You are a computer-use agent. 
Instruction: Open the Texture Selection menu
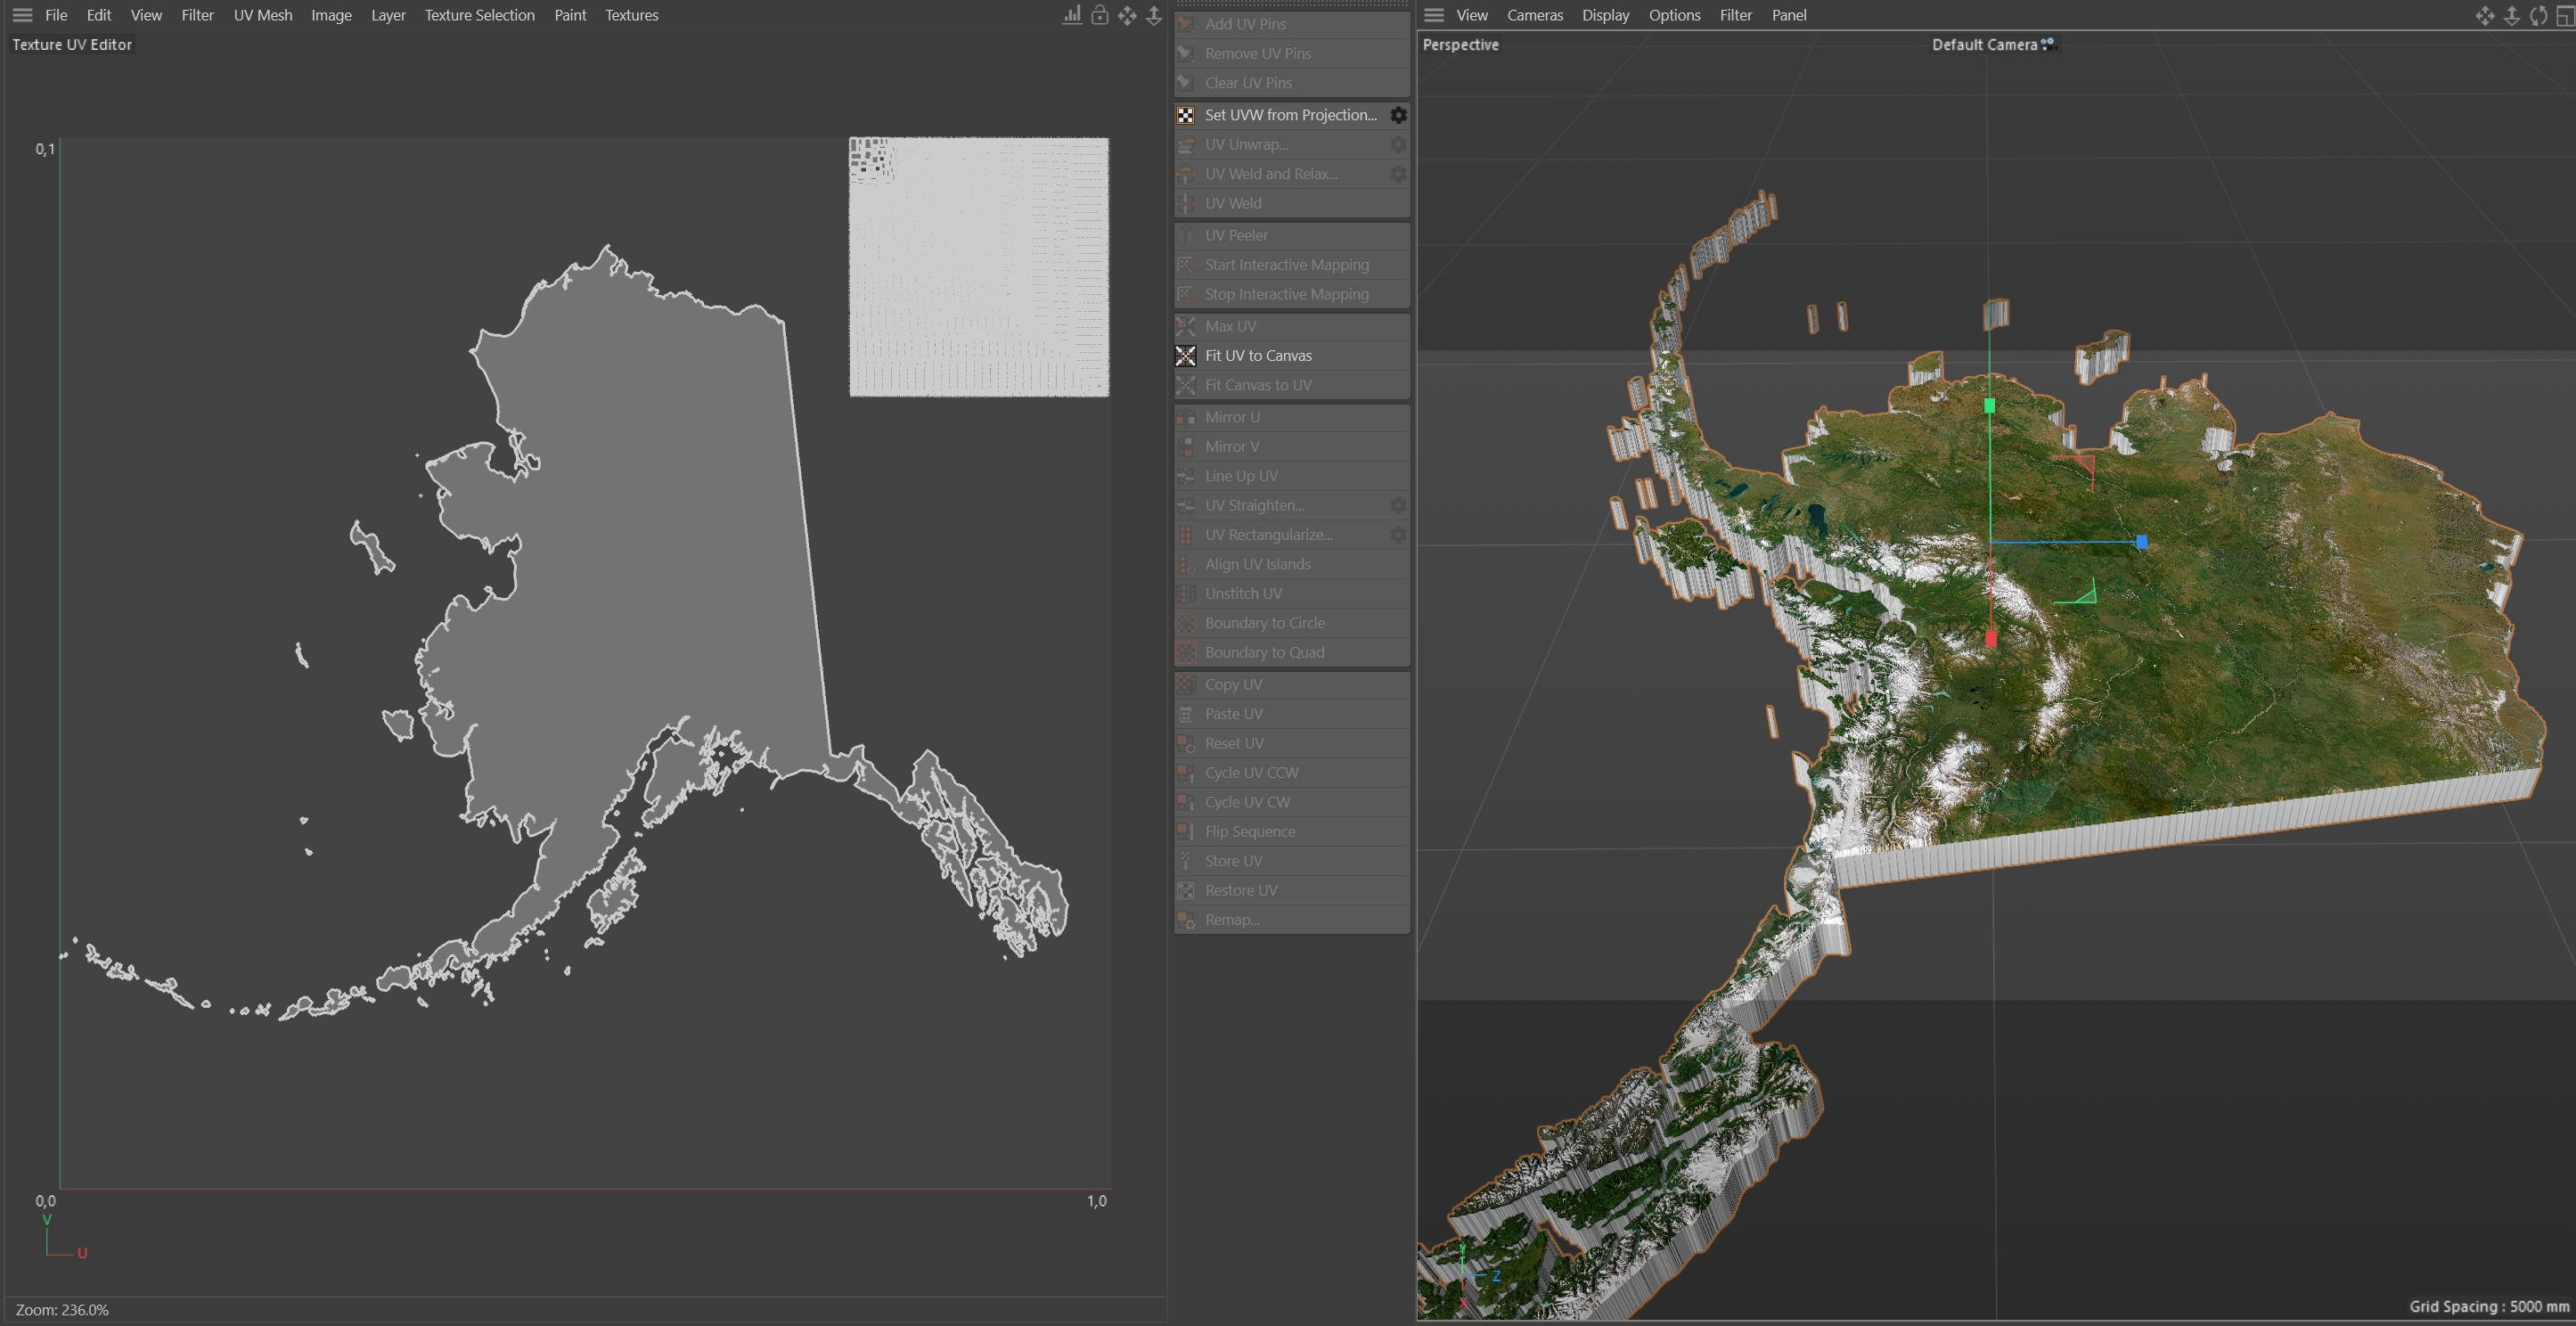[479, 15]
